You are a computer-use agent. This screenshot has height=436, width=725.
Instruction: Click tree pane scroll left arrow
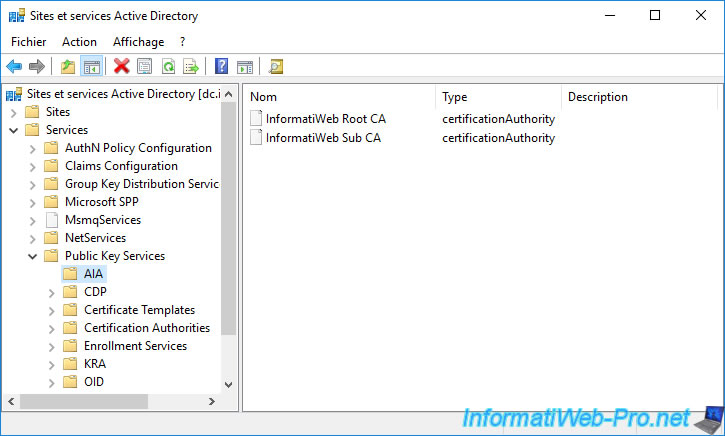coord(12,401)
